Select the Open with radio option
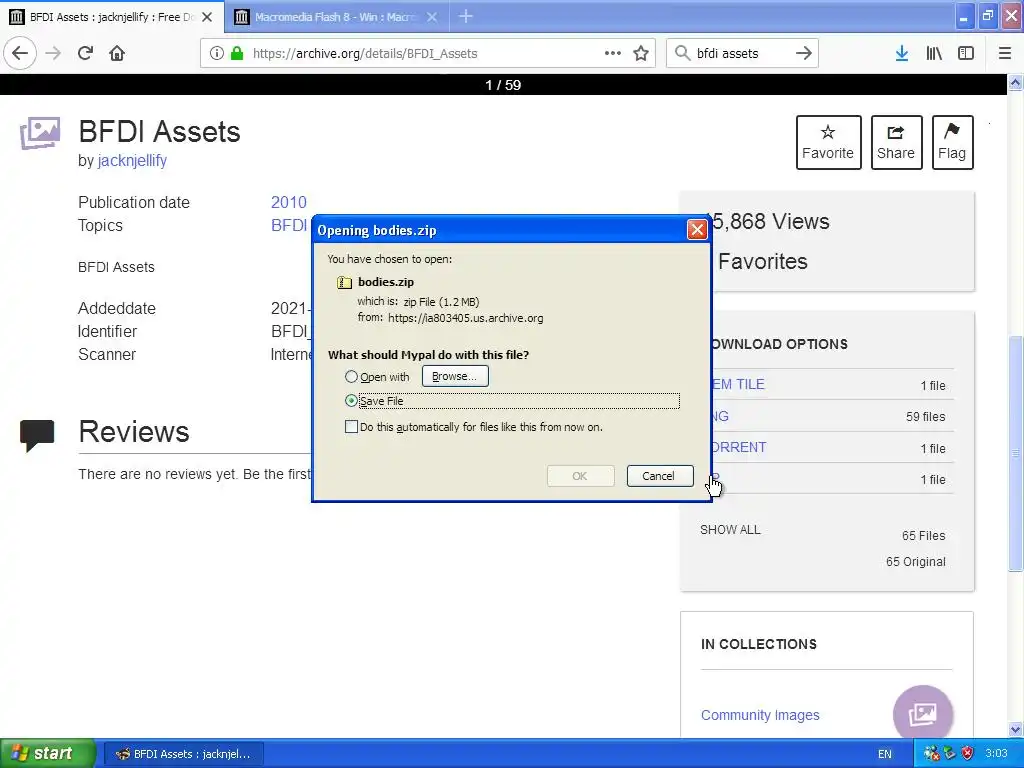This screenshot has width=1024, height=768. (351, 377)
